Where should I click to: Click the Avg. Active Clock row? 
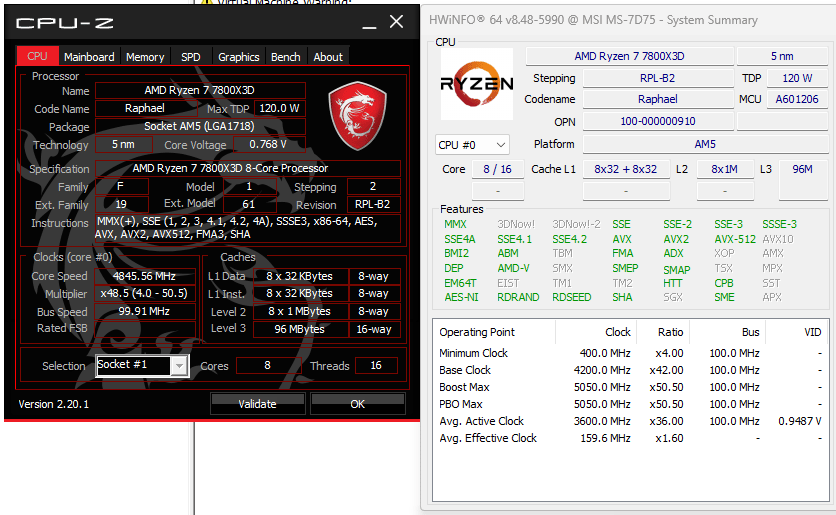(630, 421)
